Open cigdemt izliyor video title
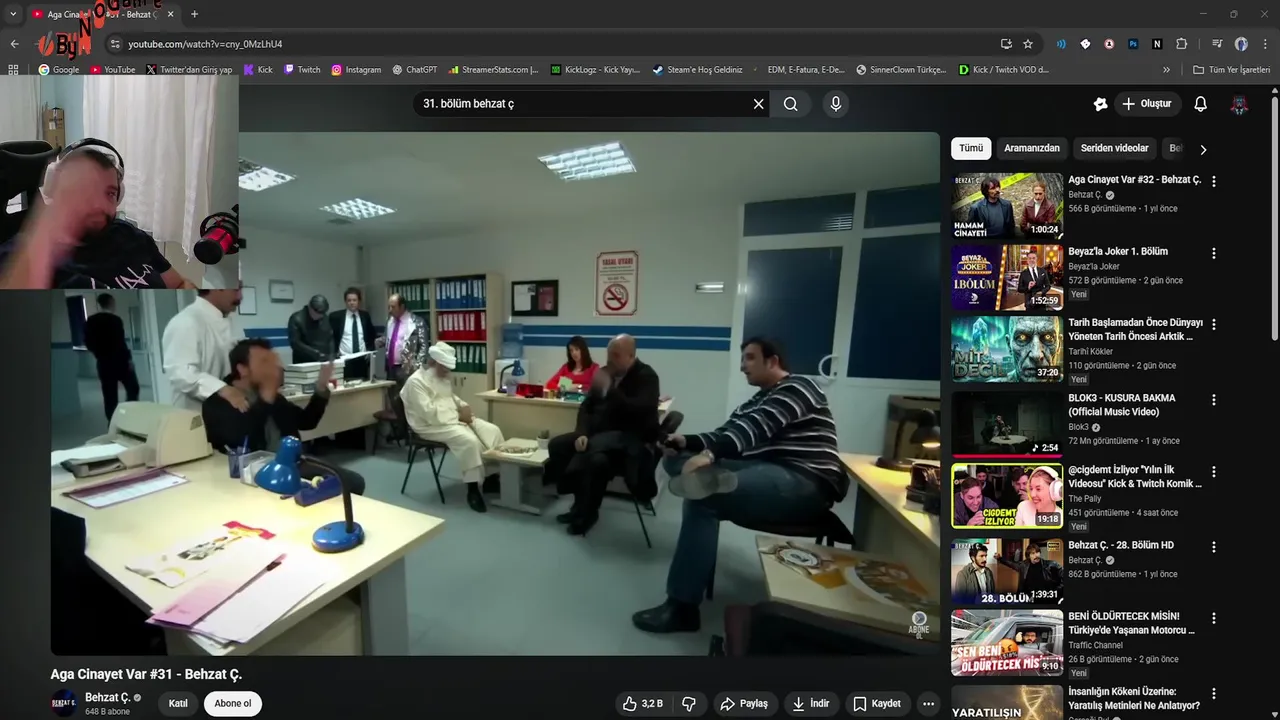 point(1135,477)
